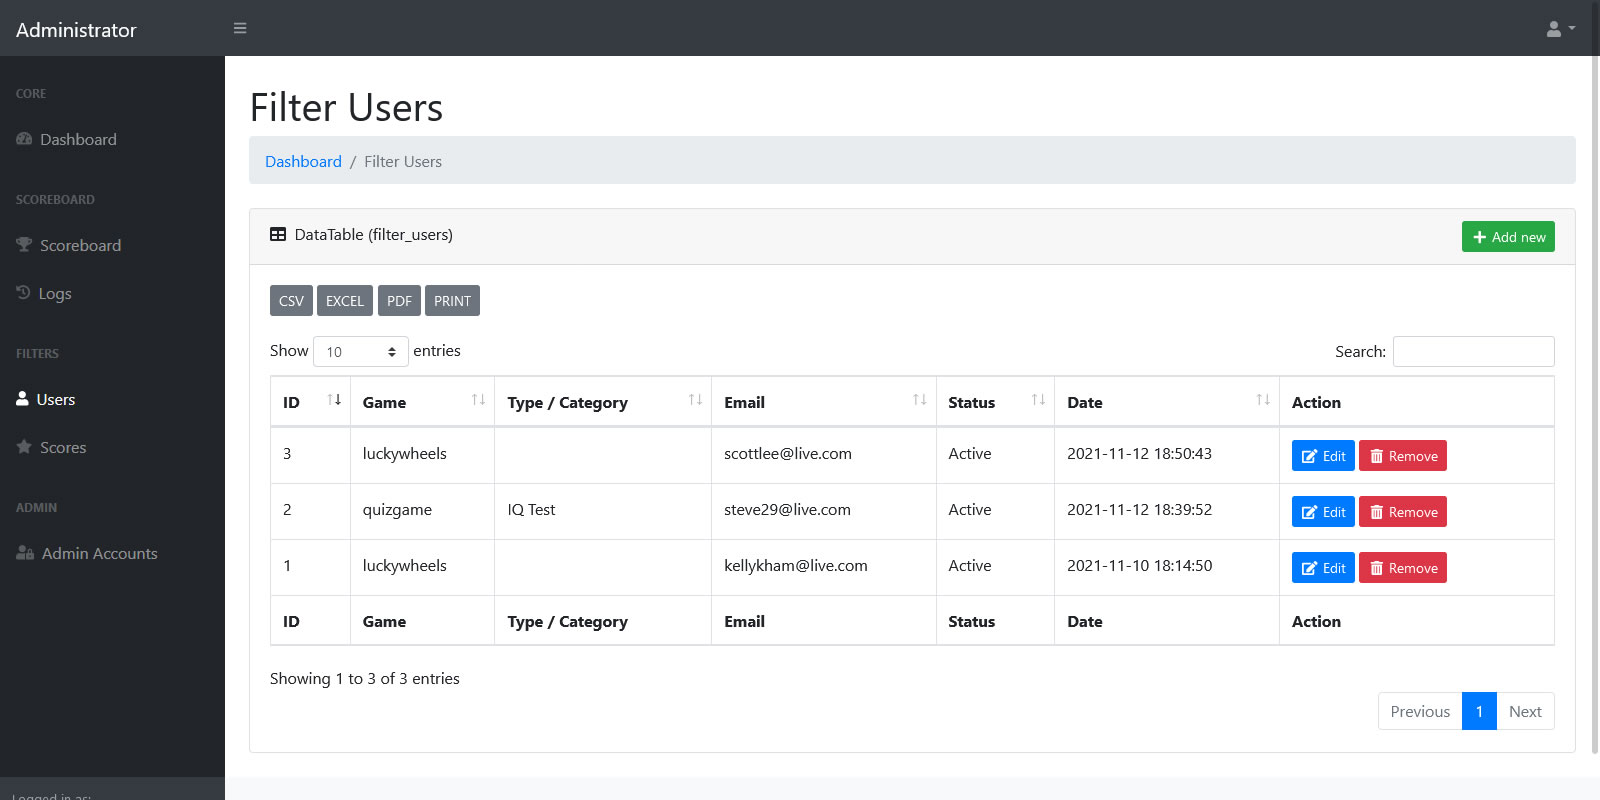This screenshot has height=800, width=1600.
Task: Click the Next pagination button
Action: coord(1525,712)
